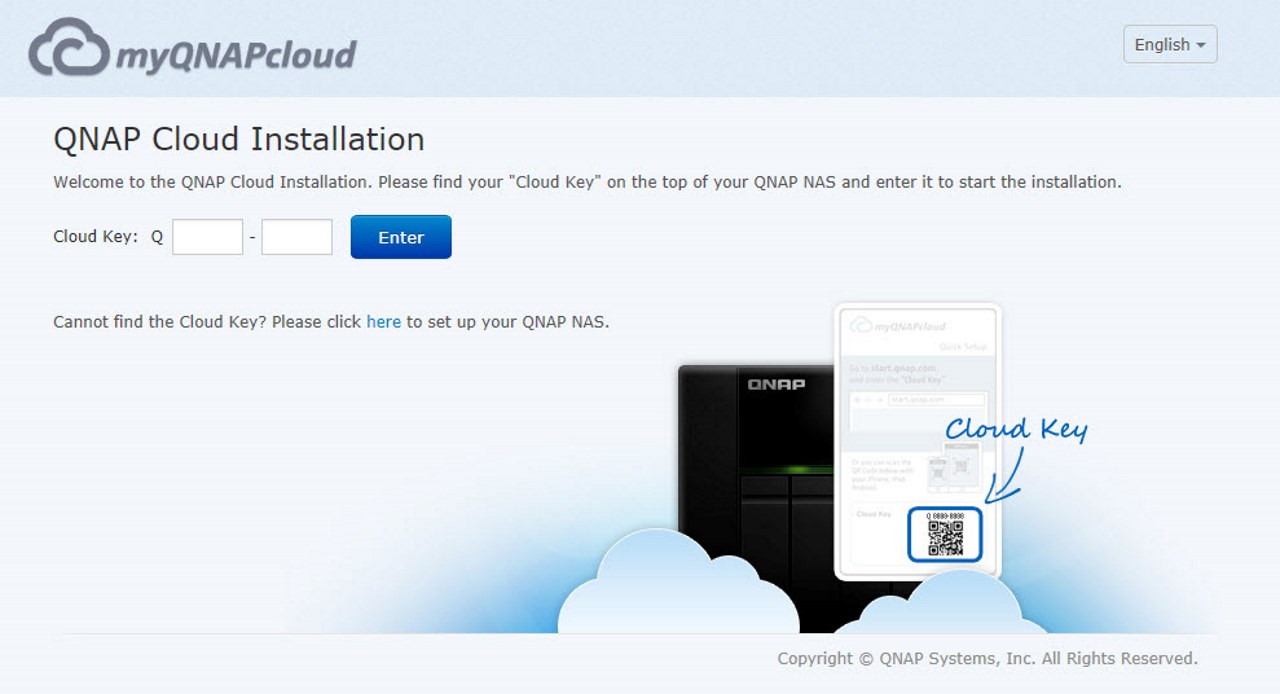Click the QR code in the illustration
Image resolution: width=1280 pixels, height=694 pixels.
[x=945, y=538]
